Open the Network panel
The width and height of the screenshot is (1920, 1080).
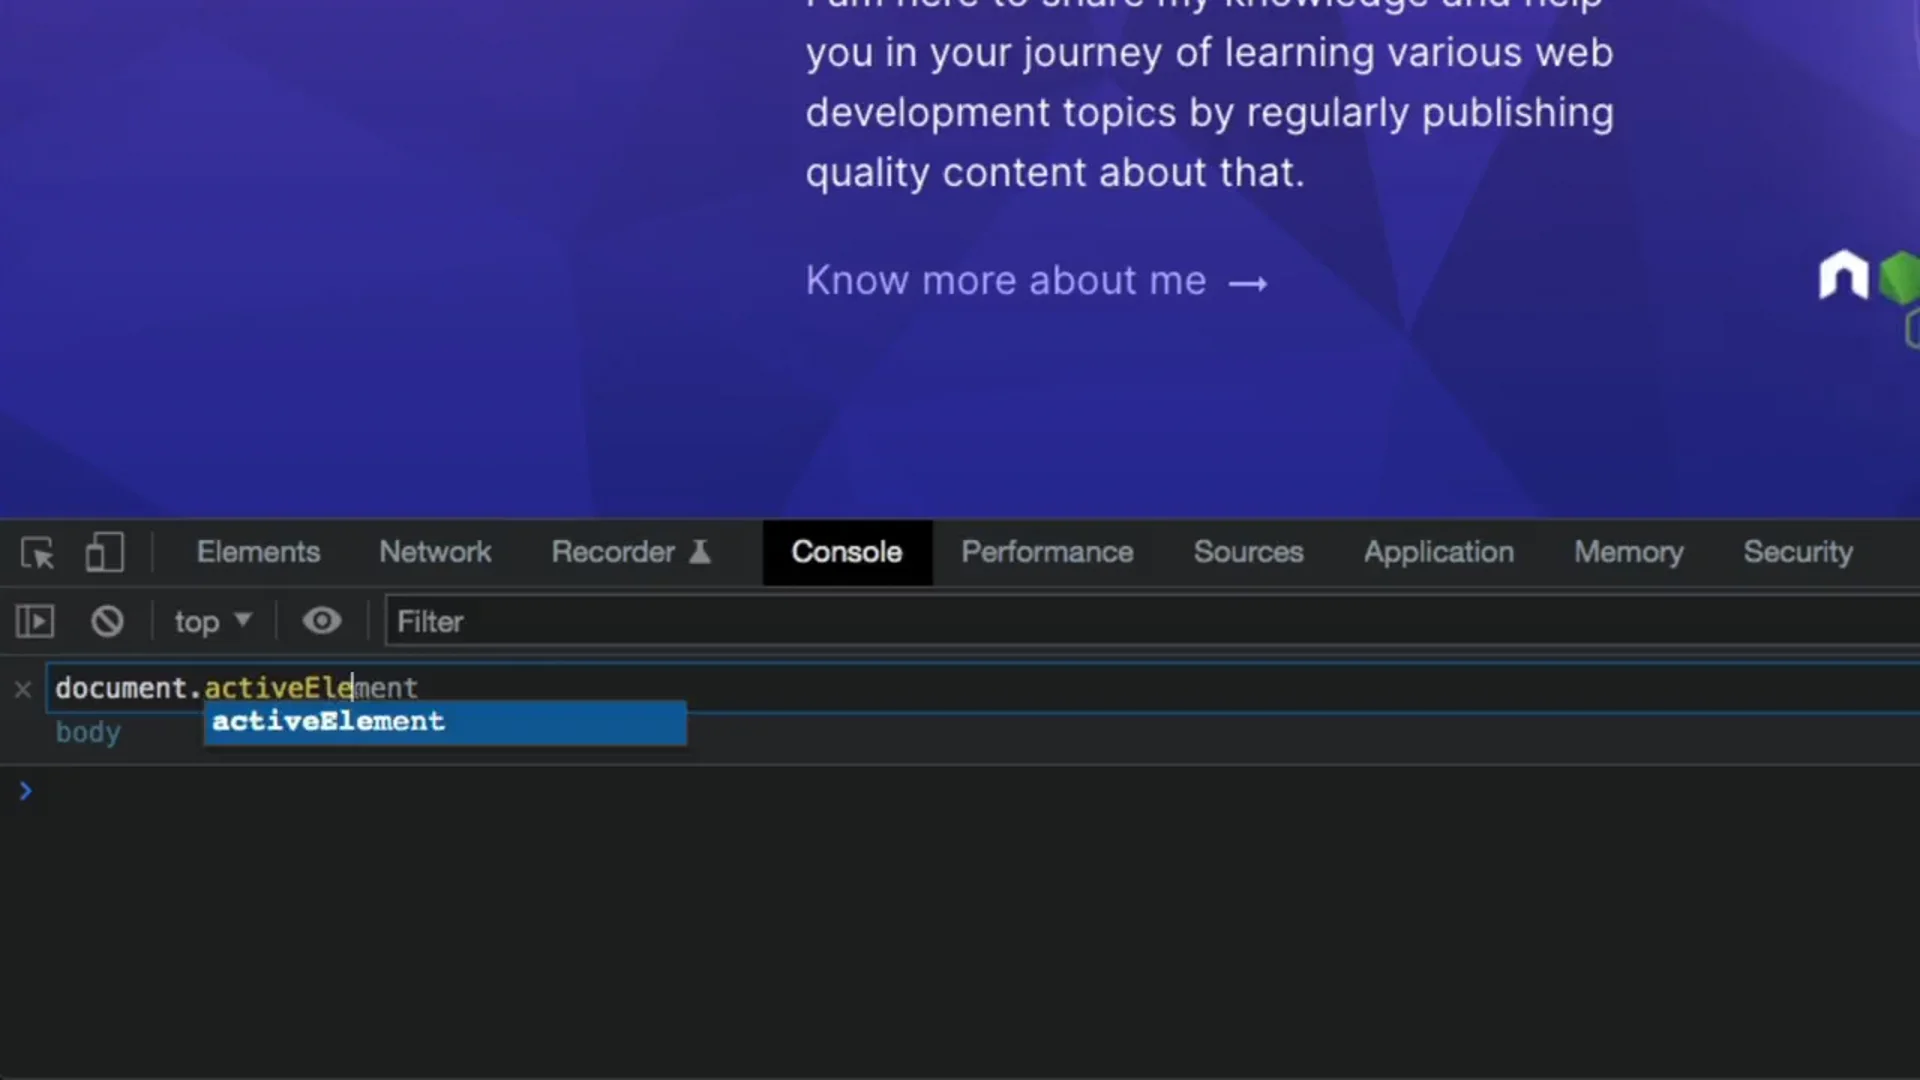(435, 552)
